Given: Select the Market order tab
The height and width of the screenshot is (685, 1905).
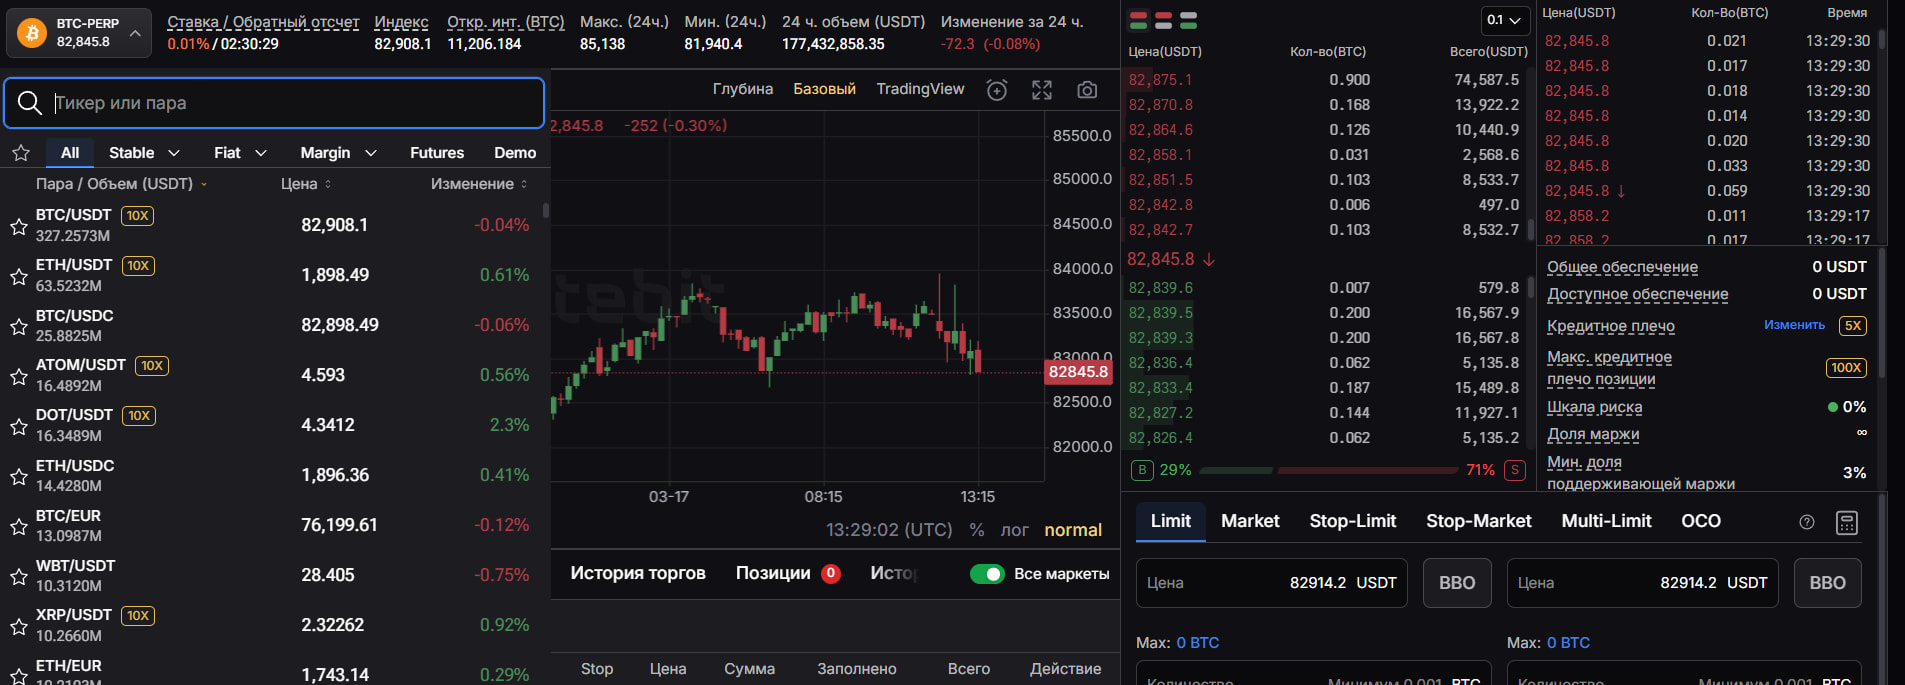Looking at the screenshot, I should tap(1250, 521).
